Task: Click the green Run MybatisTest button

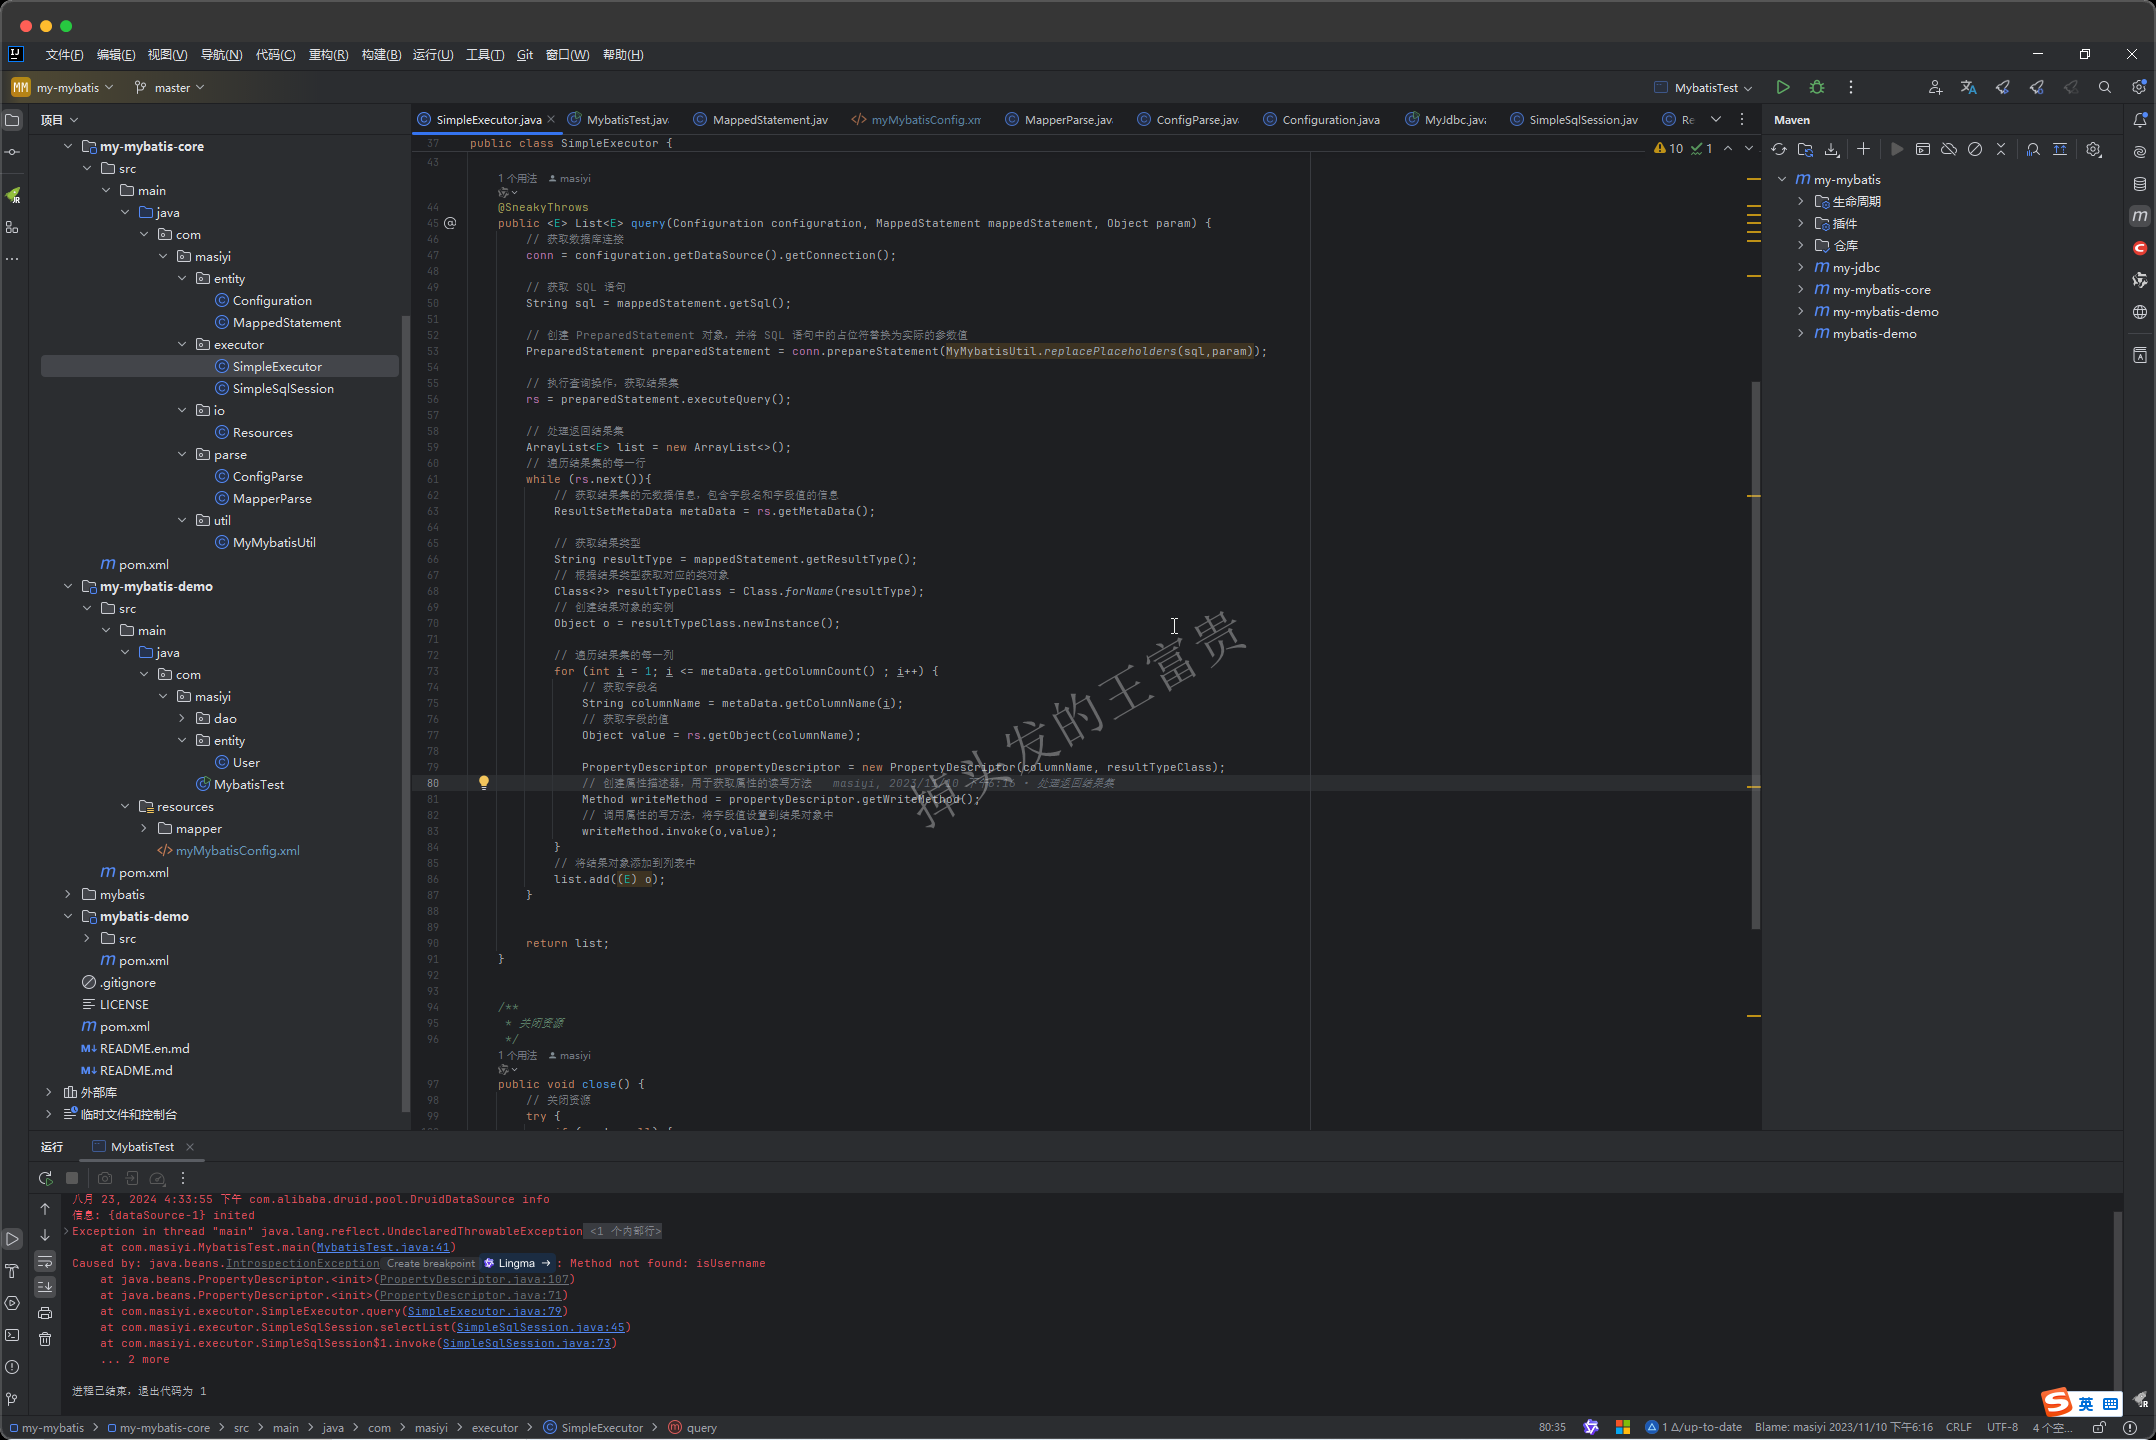Action: click(x=1782, y=88)
